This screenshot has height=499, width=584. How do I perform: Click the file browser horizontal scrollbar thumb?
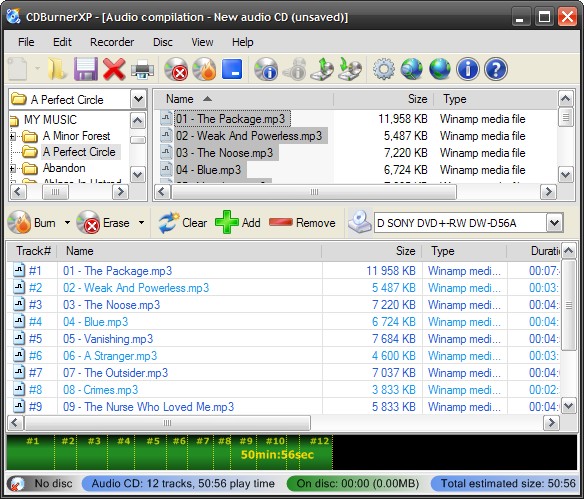click(314, 192)
